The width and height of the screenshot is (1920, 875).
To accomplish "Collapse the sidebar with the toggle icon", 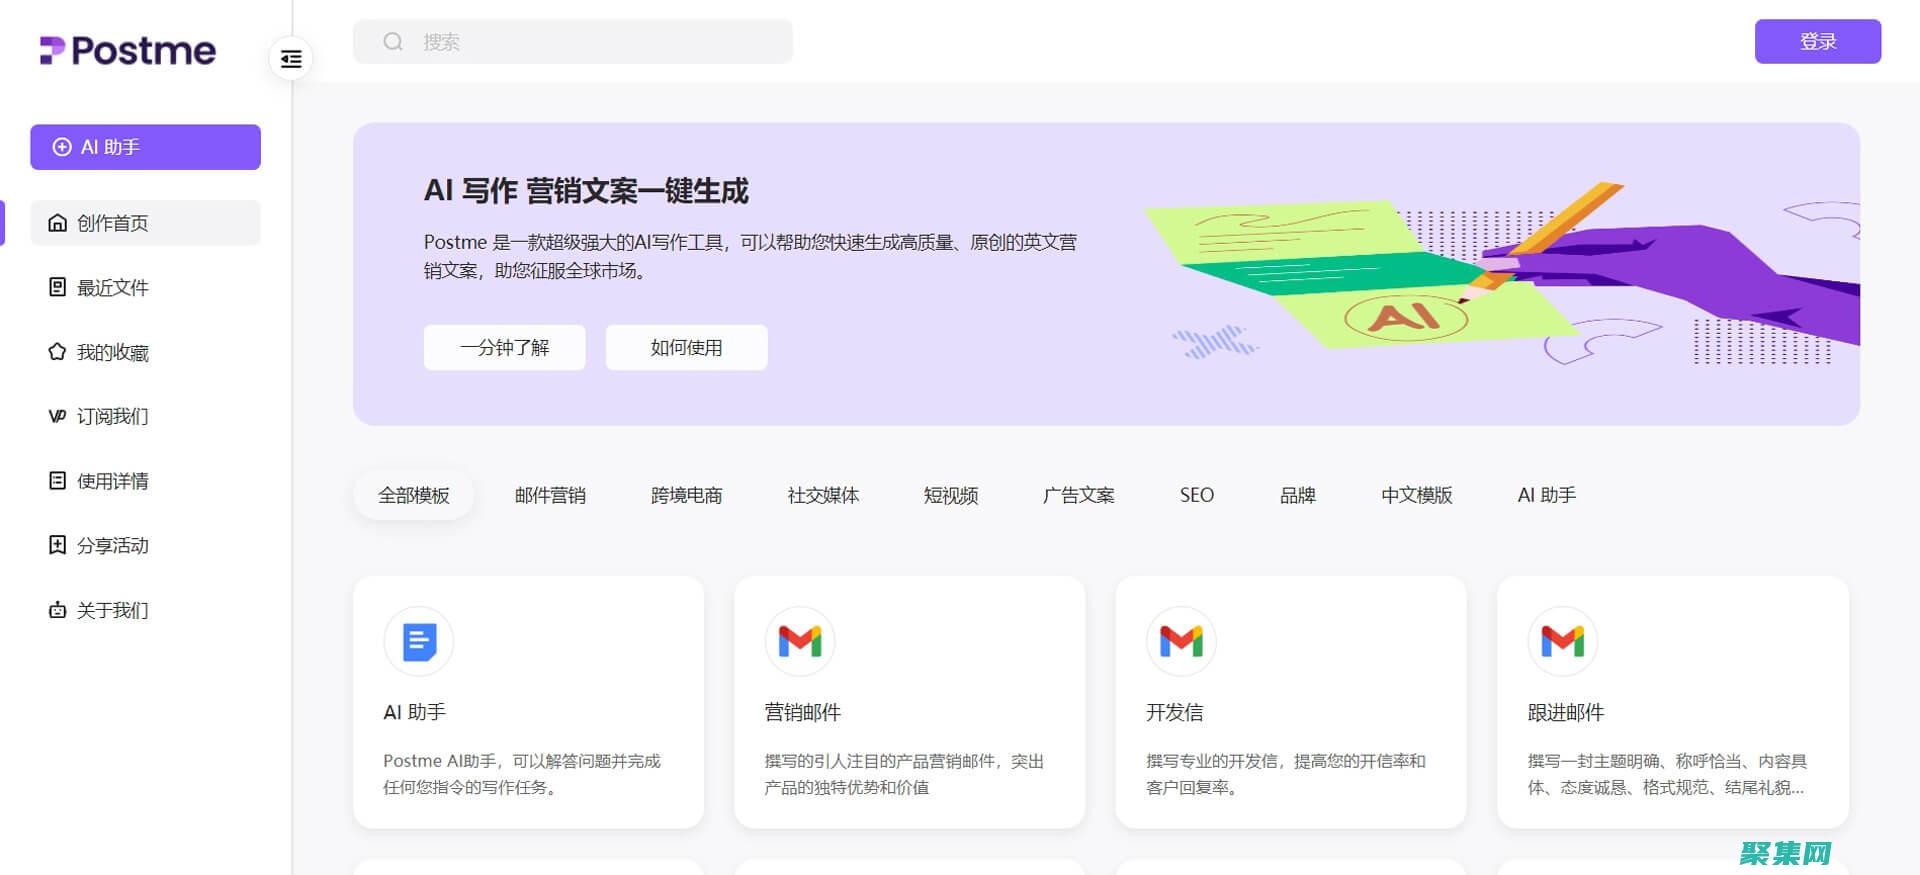I will click(291, 59).
